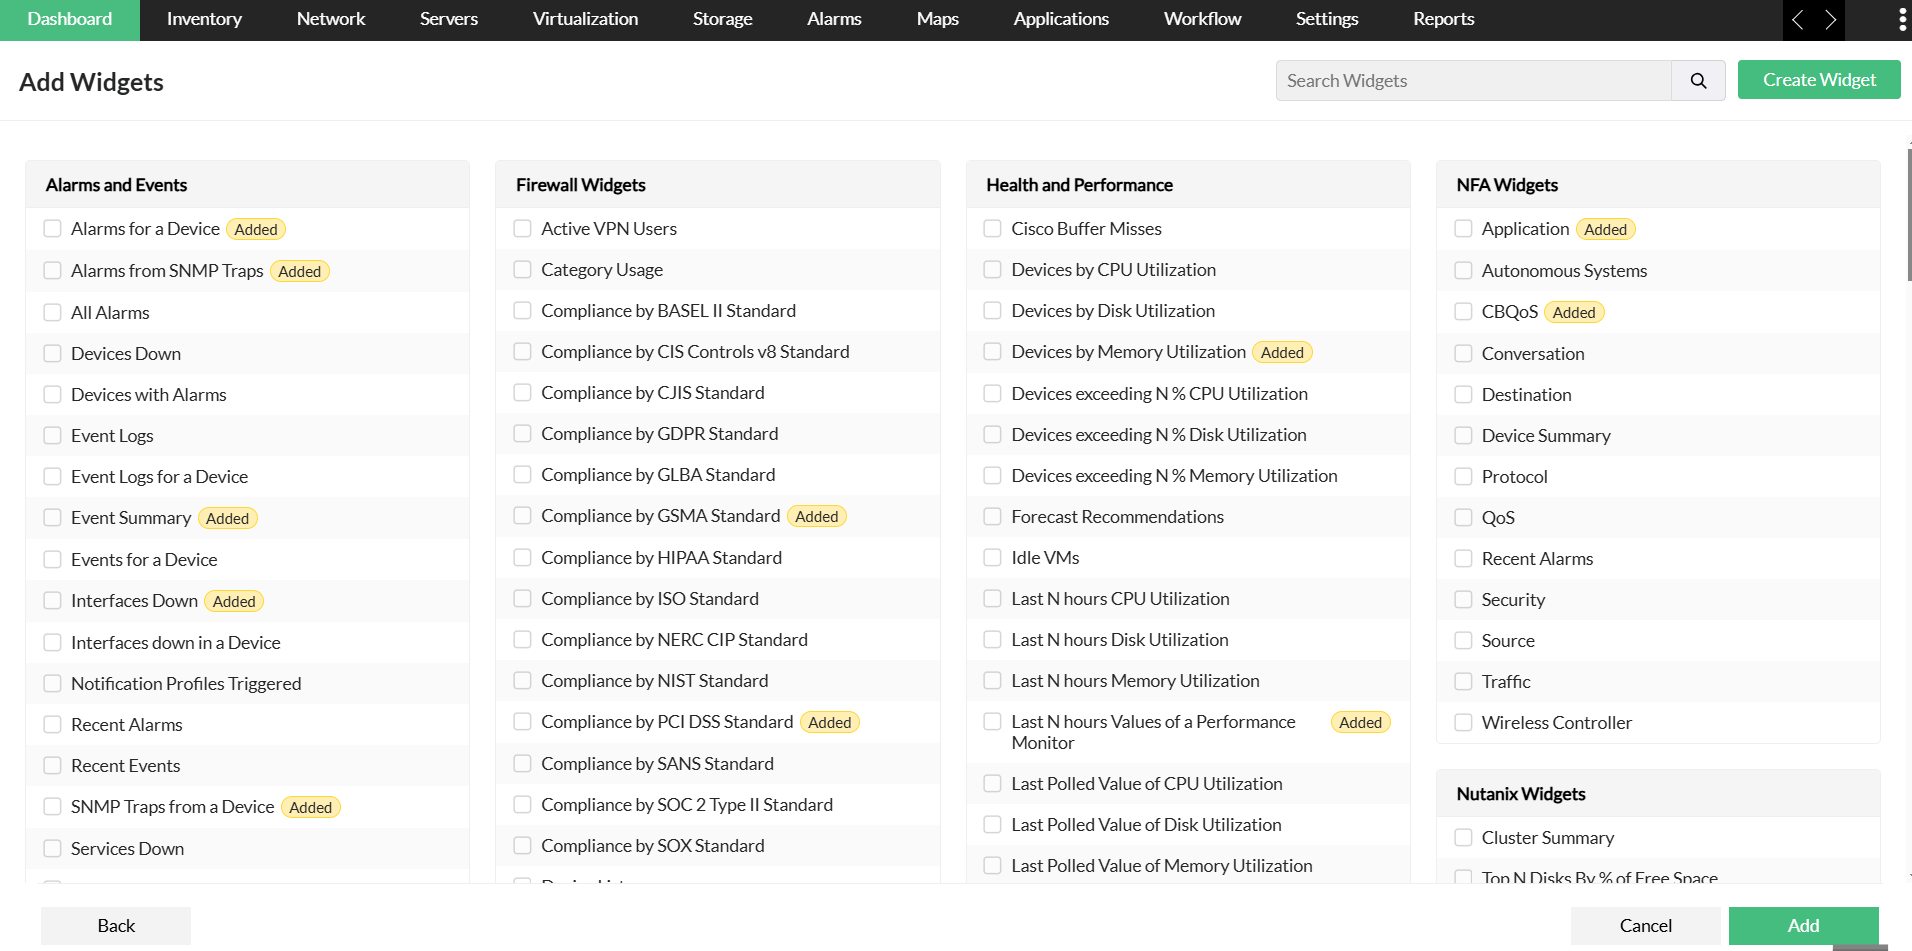
Task: Select the Idle VMs checkbox
Action: pos(992,558)
